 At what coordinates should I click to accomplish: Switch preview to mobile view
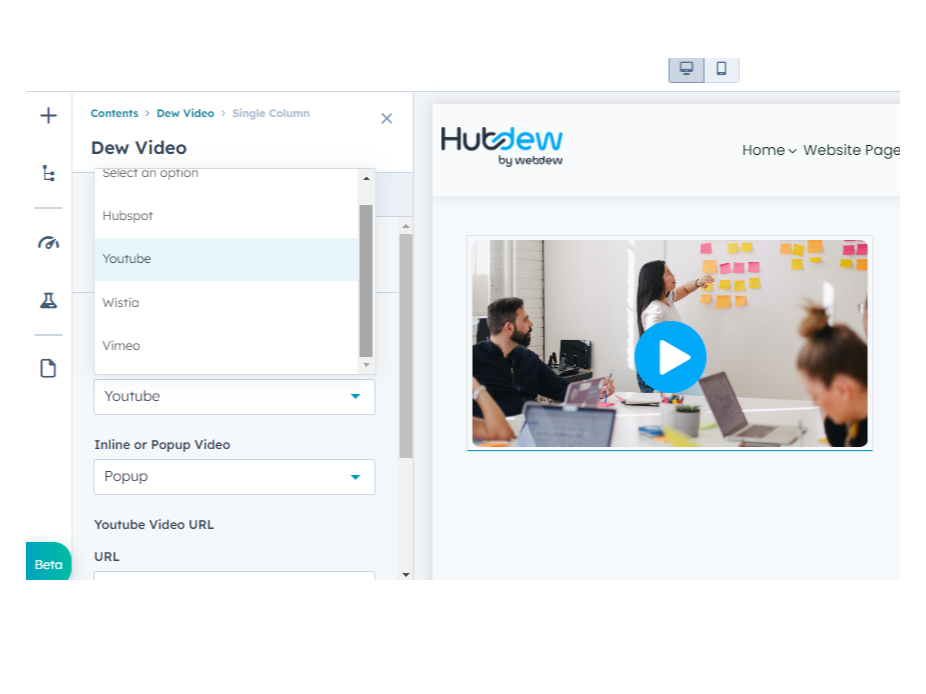coord(722,70)
